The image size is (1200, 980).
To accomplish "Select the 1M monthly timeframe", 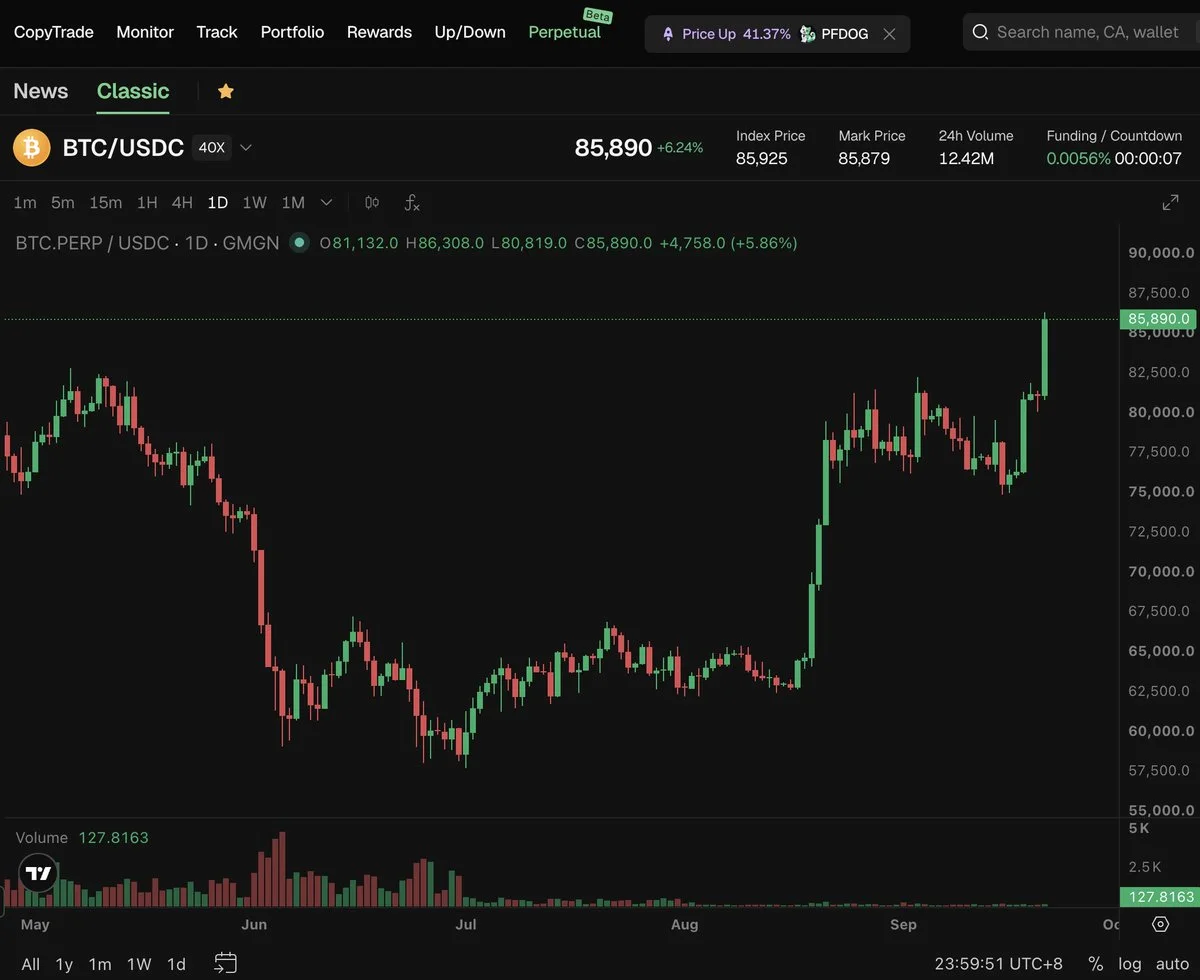I will coord(293,203).
